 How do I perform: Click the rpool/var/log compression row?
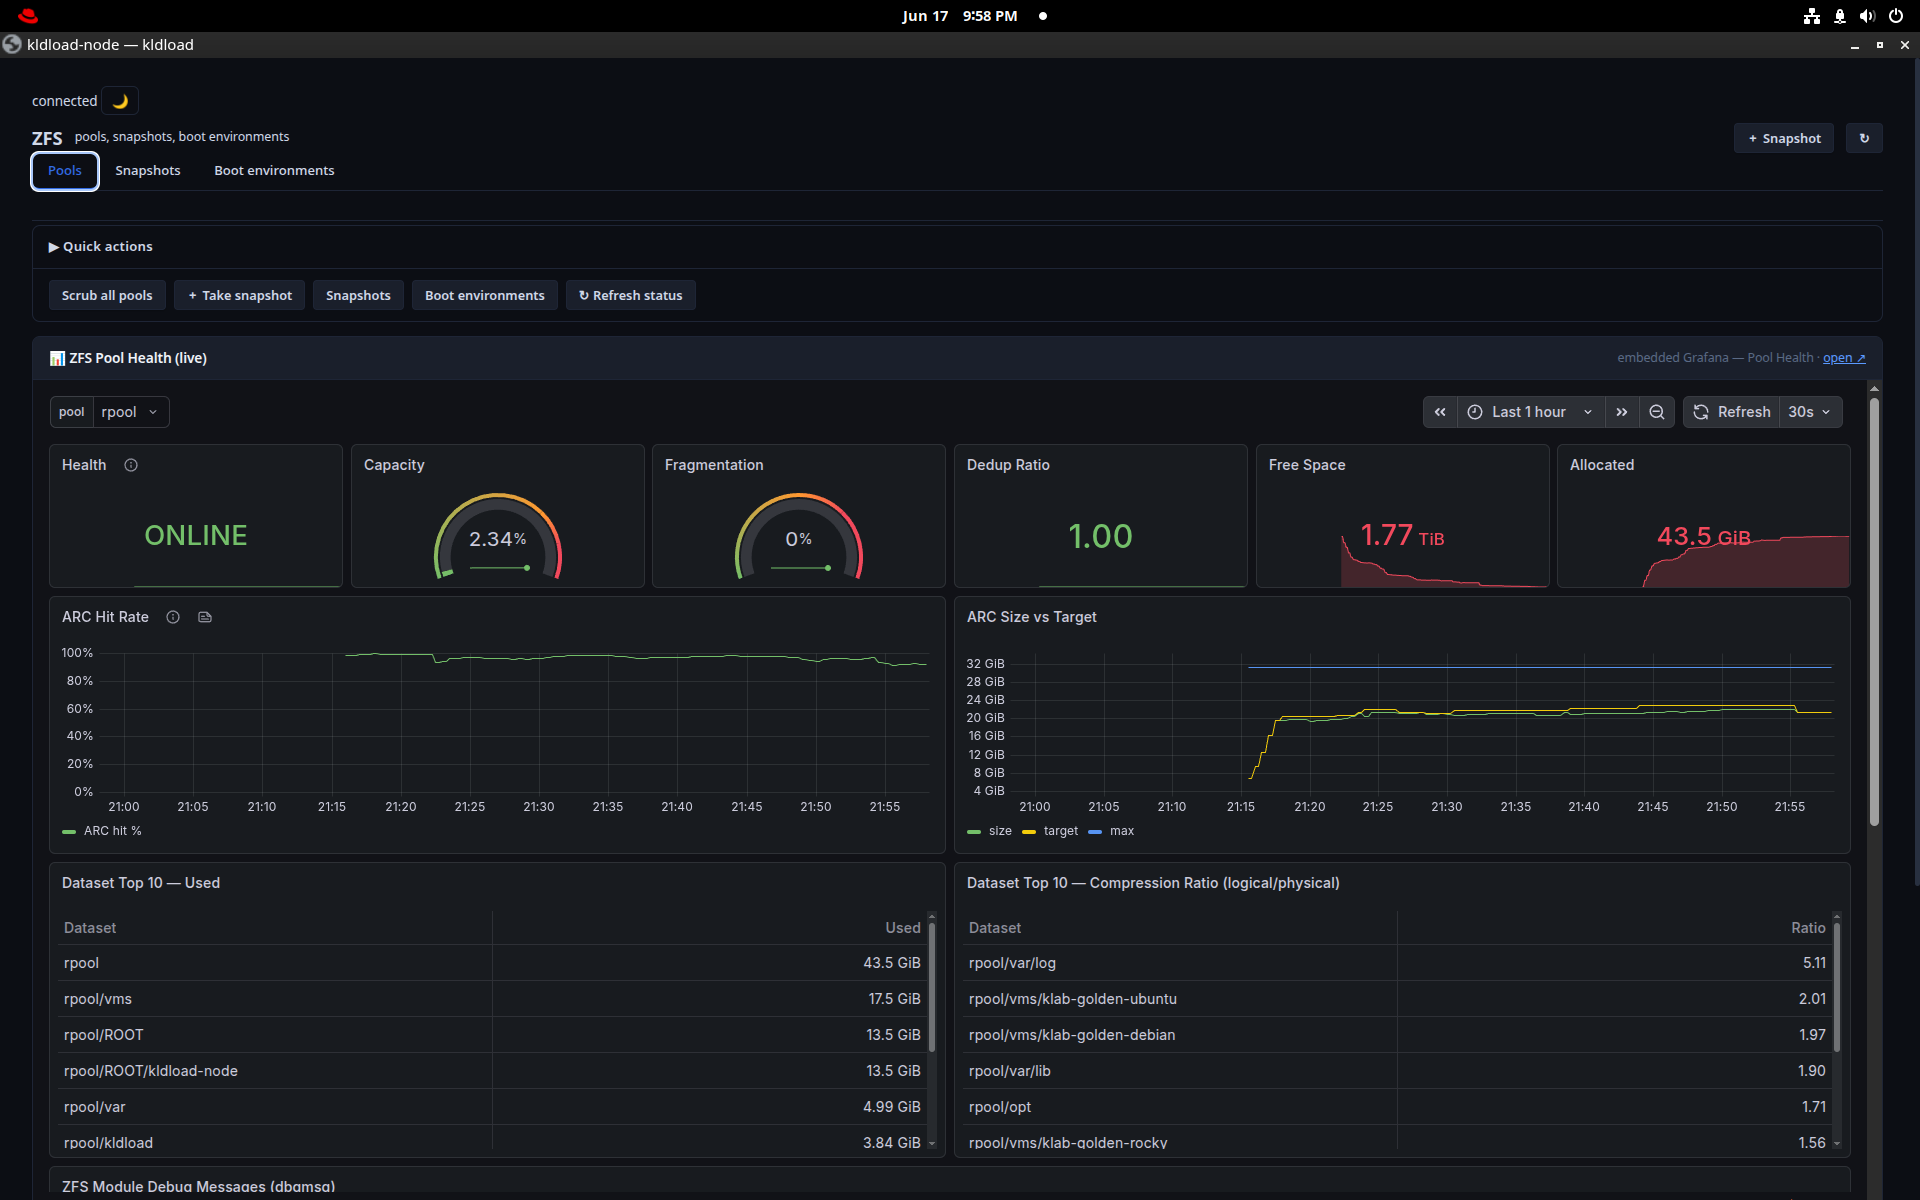point(1397,963)
